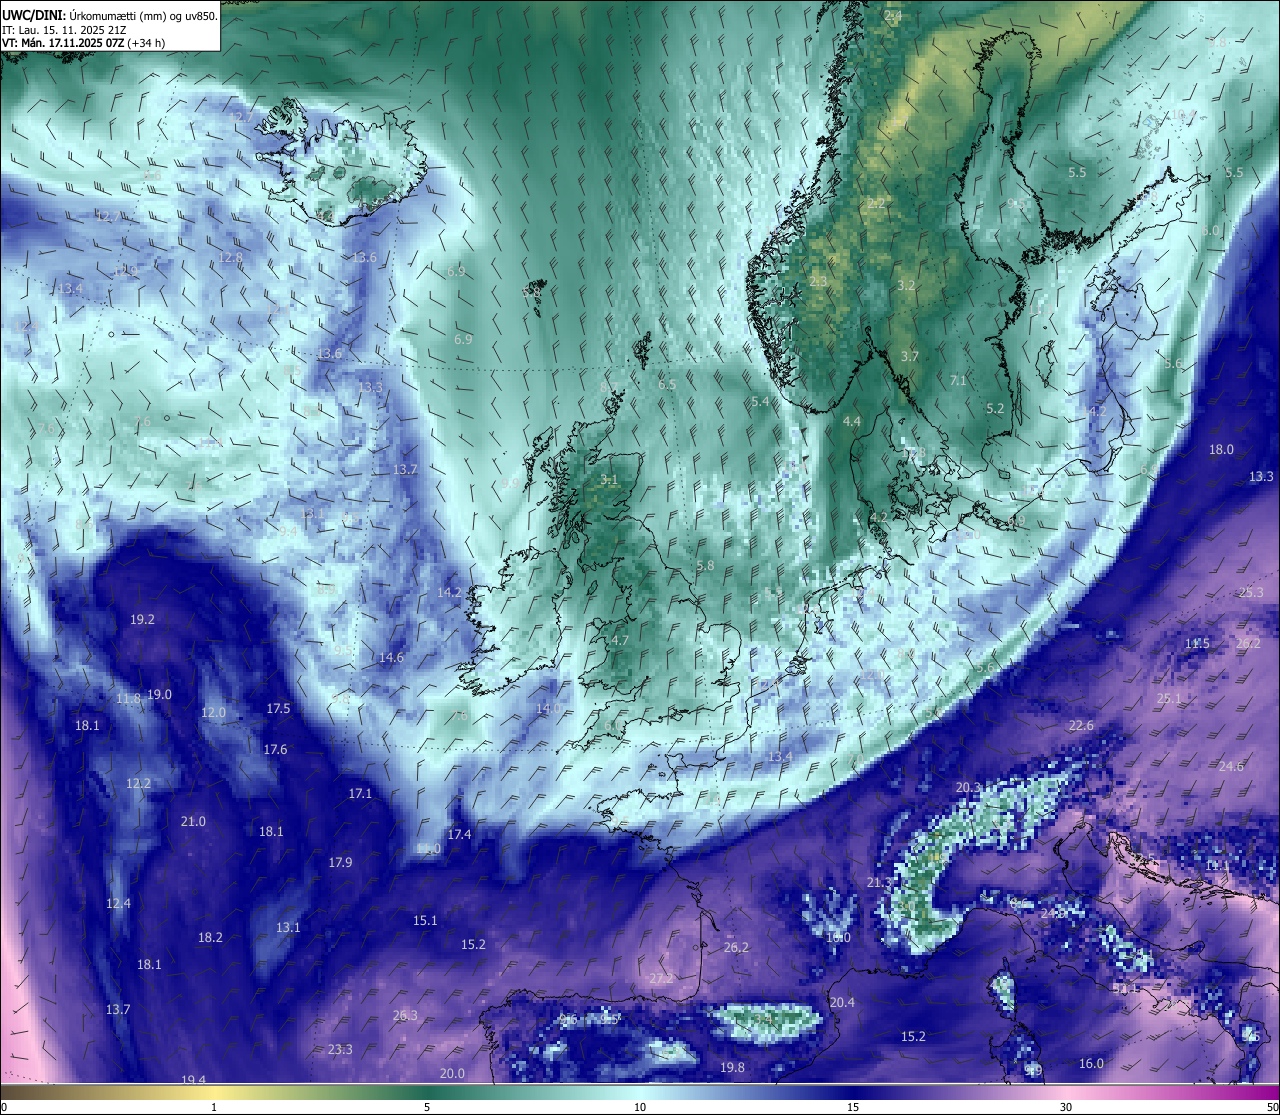Viewport: 1280px width, 1115px height.
Task: Click the '30' tick label on the color scale
Action: [x=1066, y=1107]
